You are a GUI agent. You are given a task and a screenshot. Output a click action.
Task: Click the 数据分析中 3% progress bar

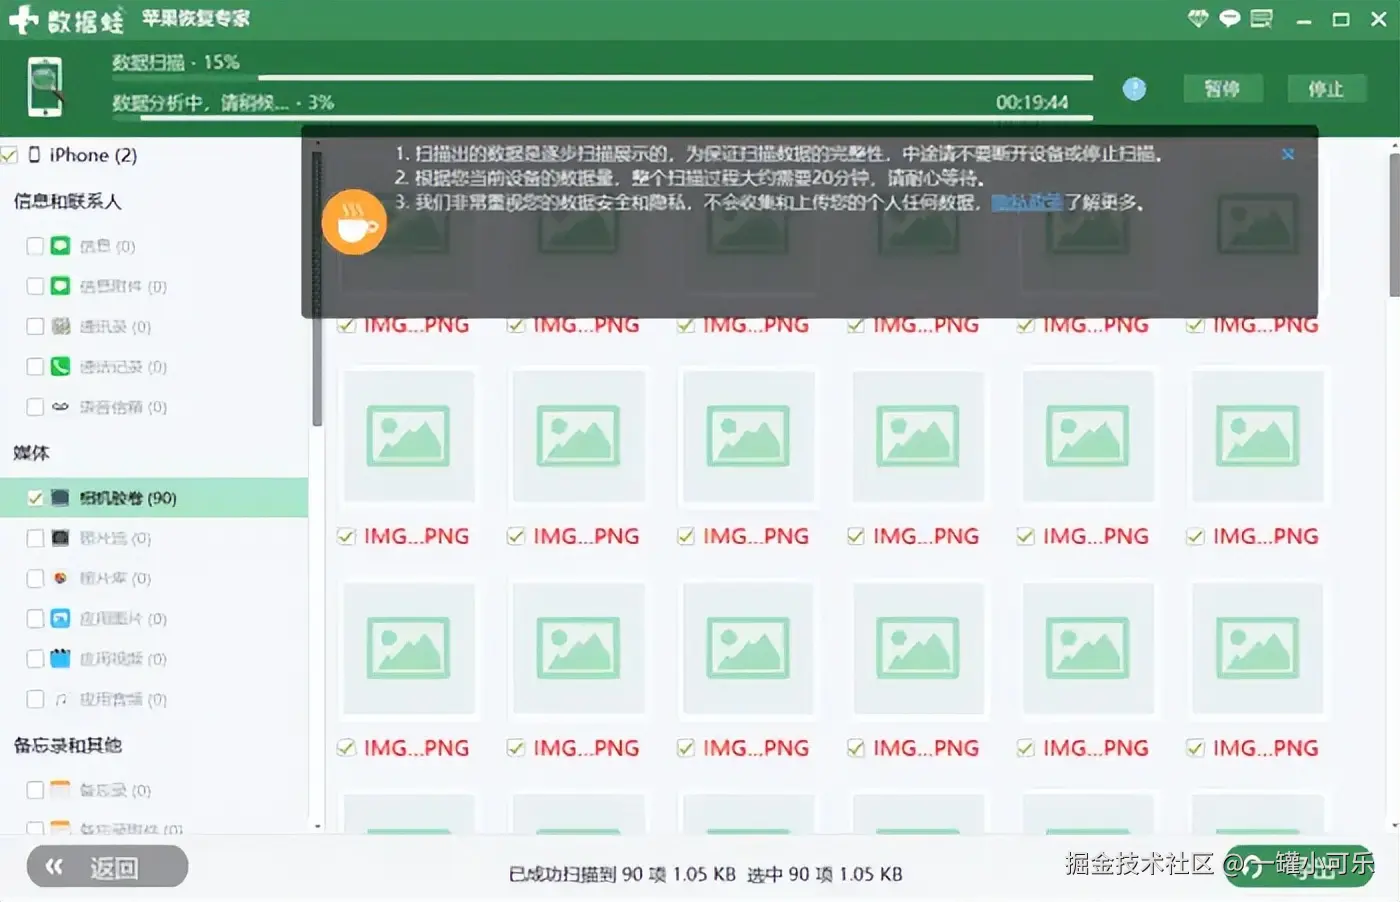[602, 118]
